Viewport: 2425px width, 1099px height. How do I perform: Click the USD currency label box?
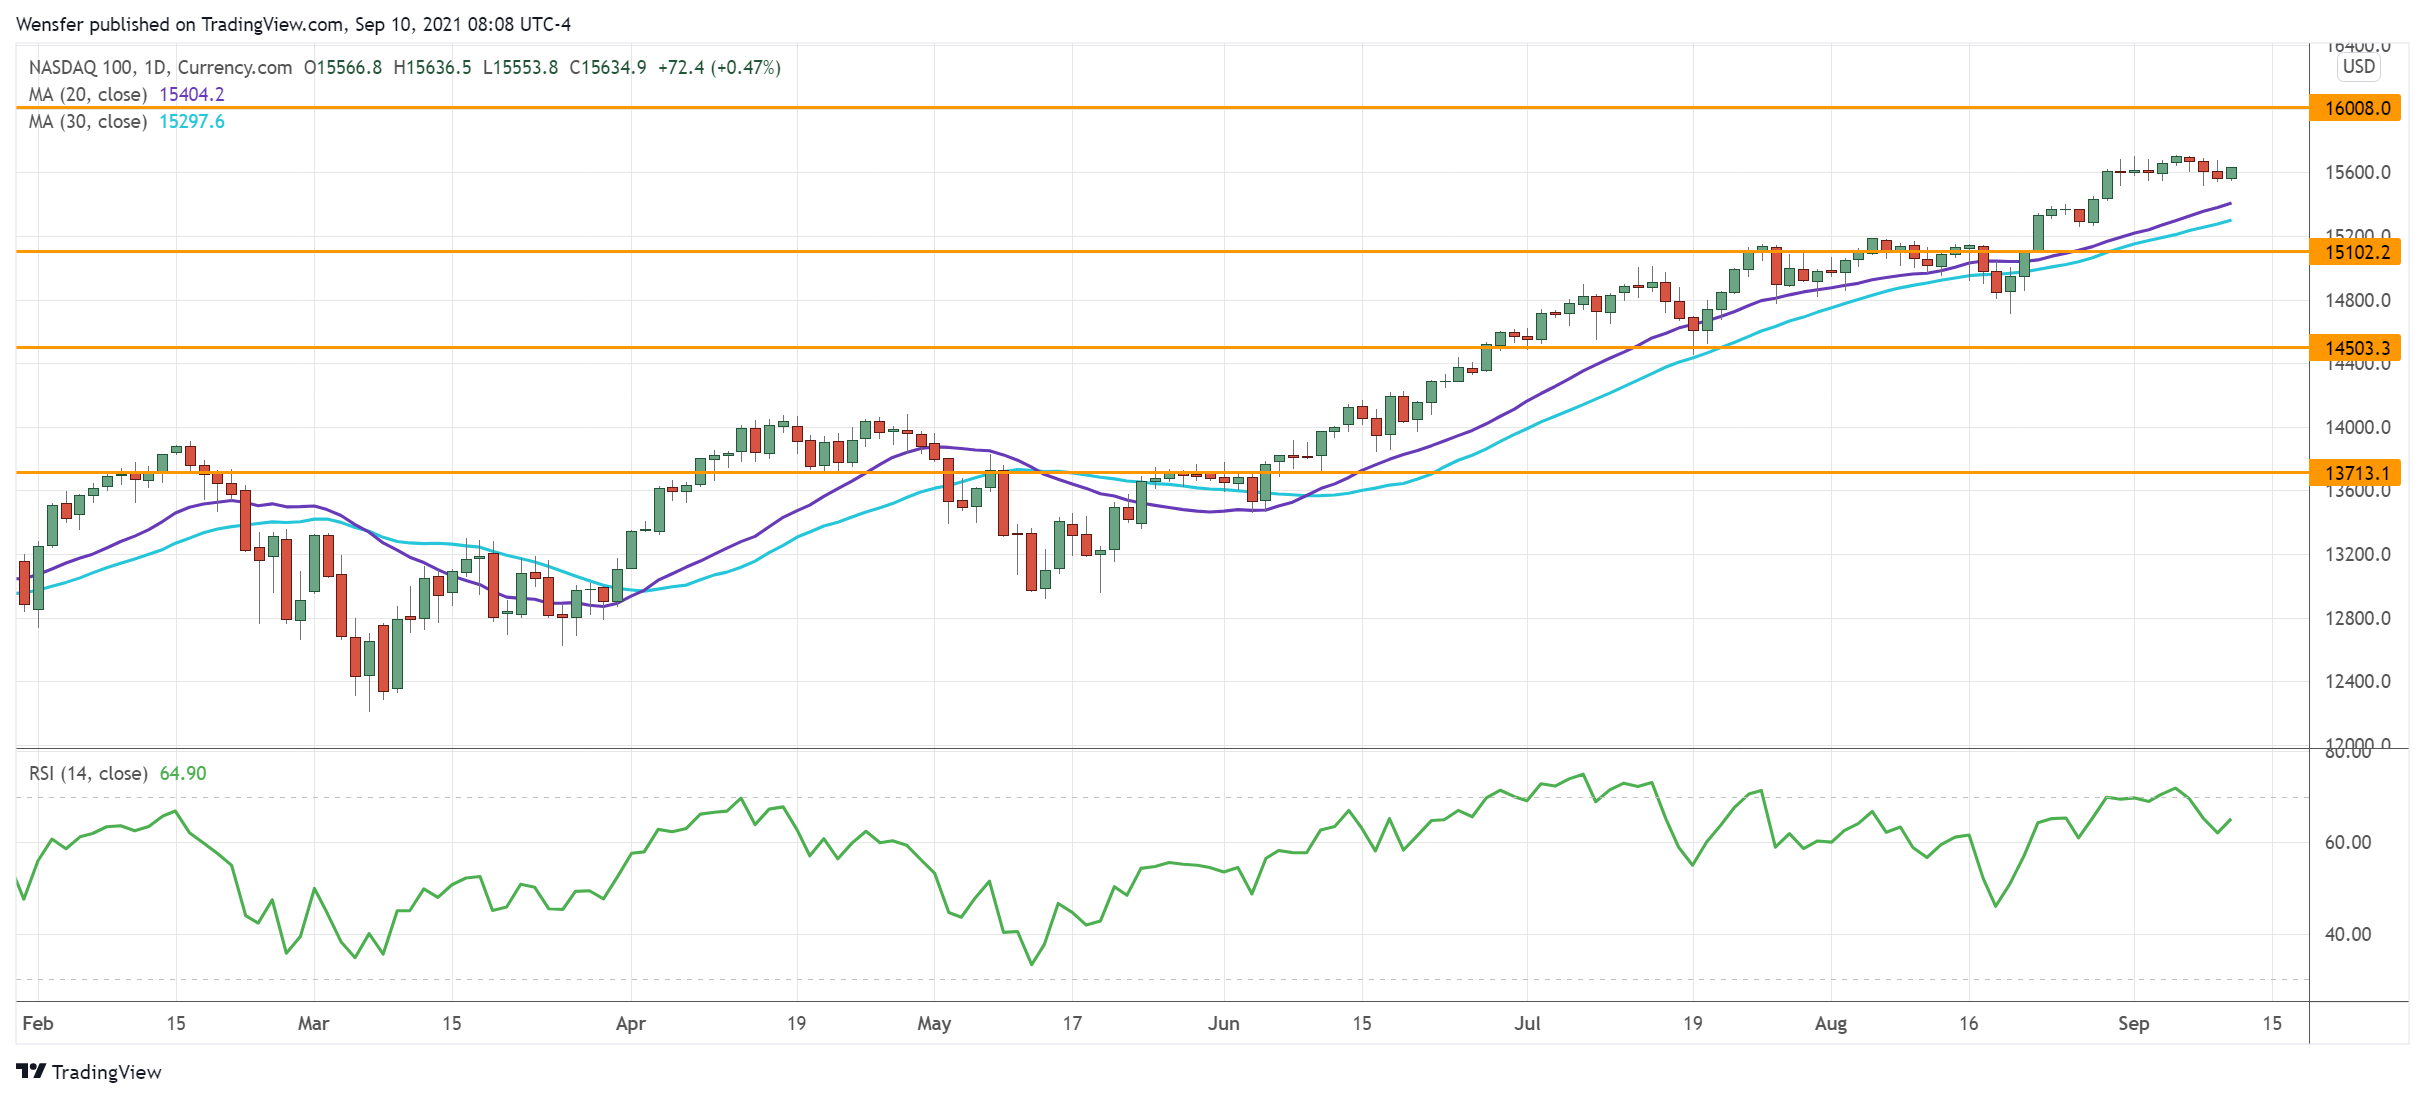[x=2358, y=67]
